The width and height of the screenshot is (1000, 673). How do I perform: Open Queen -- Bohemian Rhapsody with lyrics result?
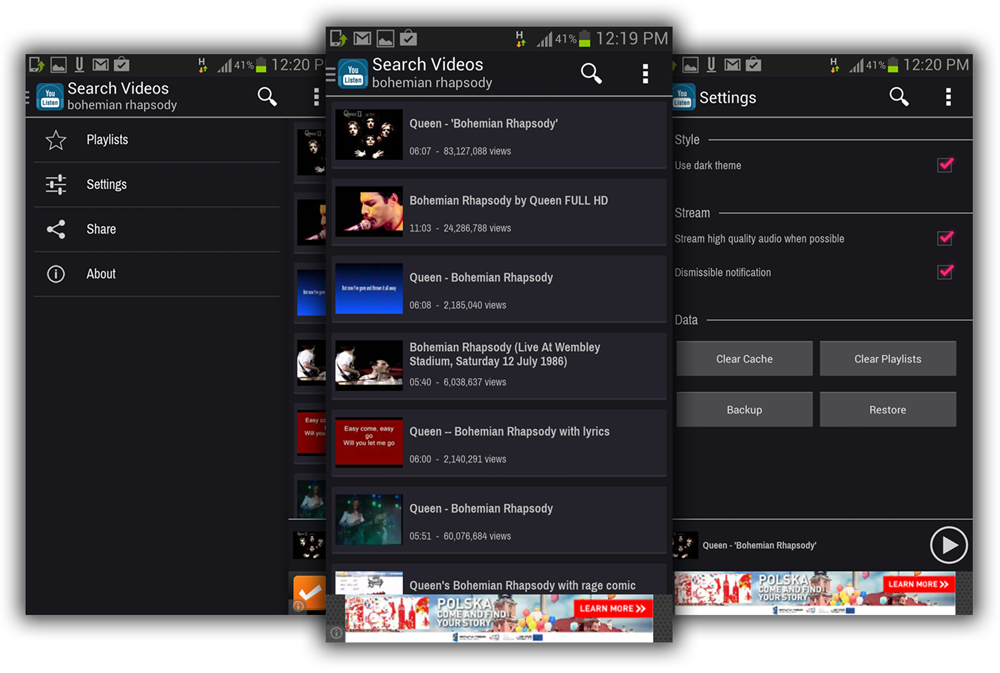click(x=499, y=443)
